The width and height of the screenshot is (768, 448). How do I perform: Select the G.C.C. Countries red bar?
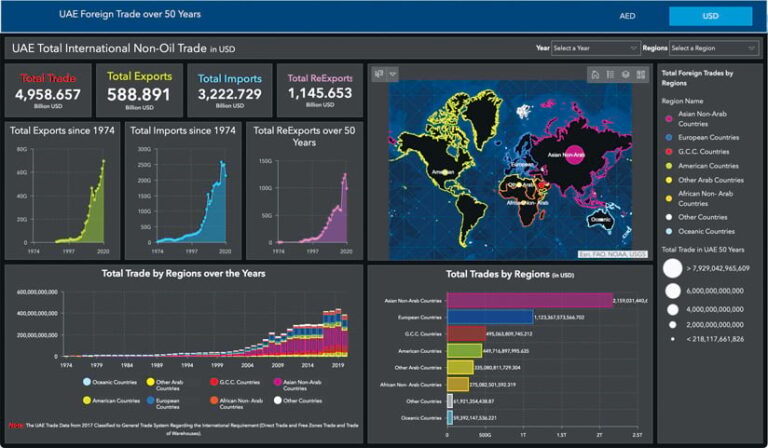point(466,333)
